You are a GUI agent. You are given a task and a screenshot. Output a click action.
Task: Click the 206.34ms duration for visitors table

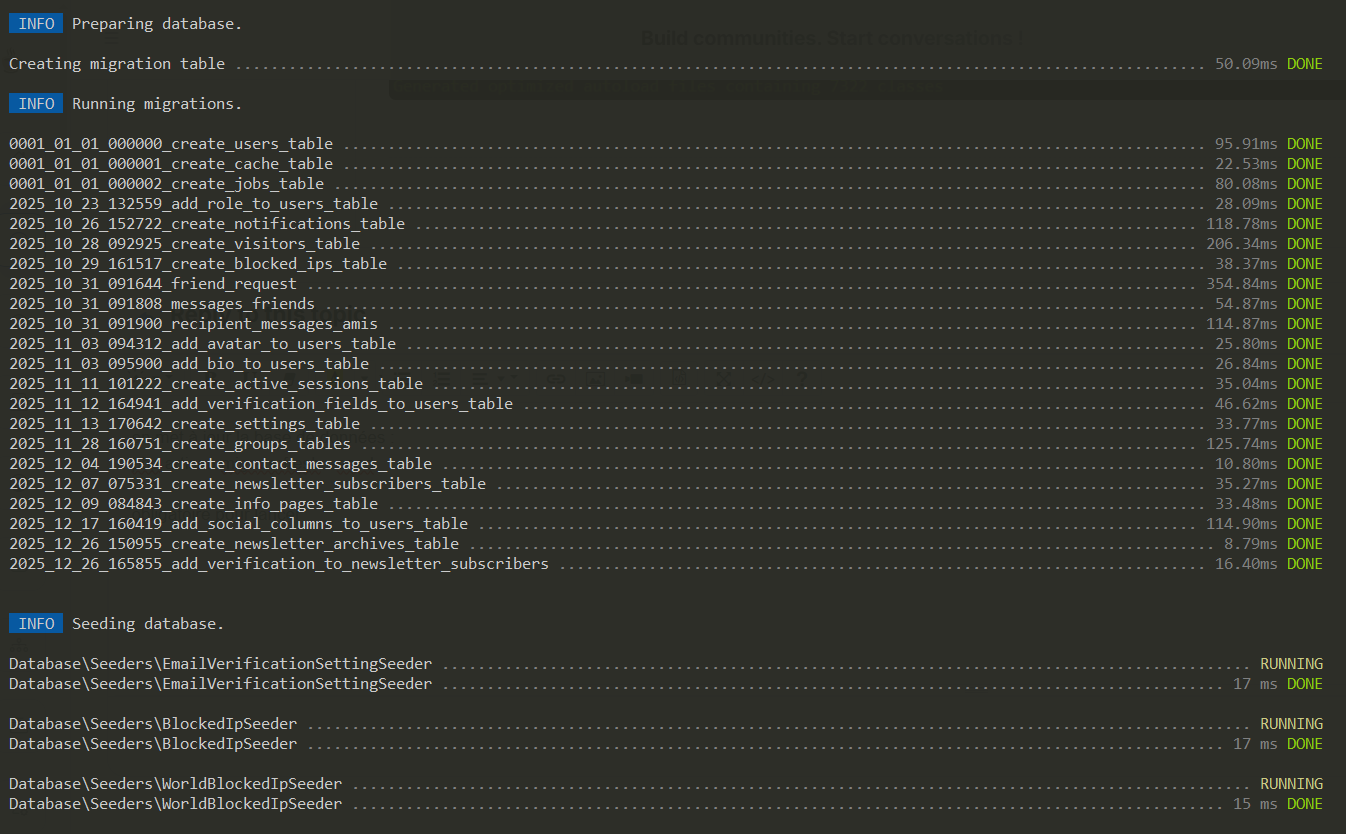1241,244
